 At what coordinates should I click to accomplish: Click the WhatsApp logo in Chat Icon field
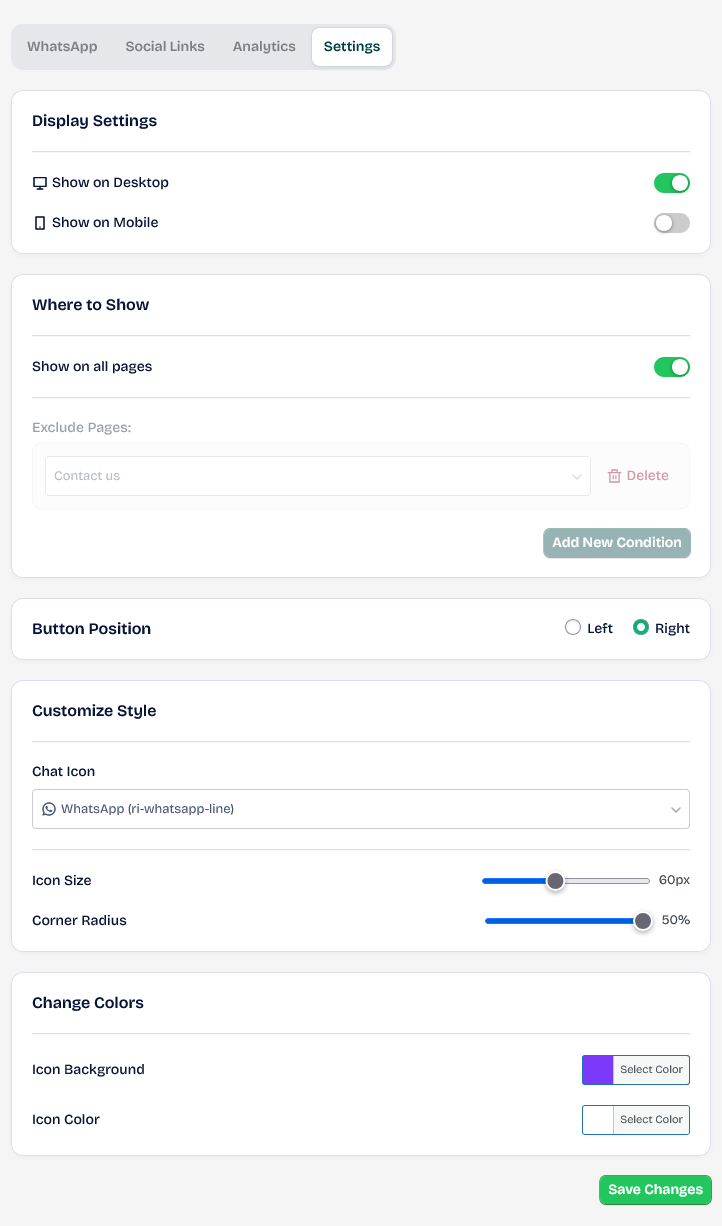[x=49, y=809]
